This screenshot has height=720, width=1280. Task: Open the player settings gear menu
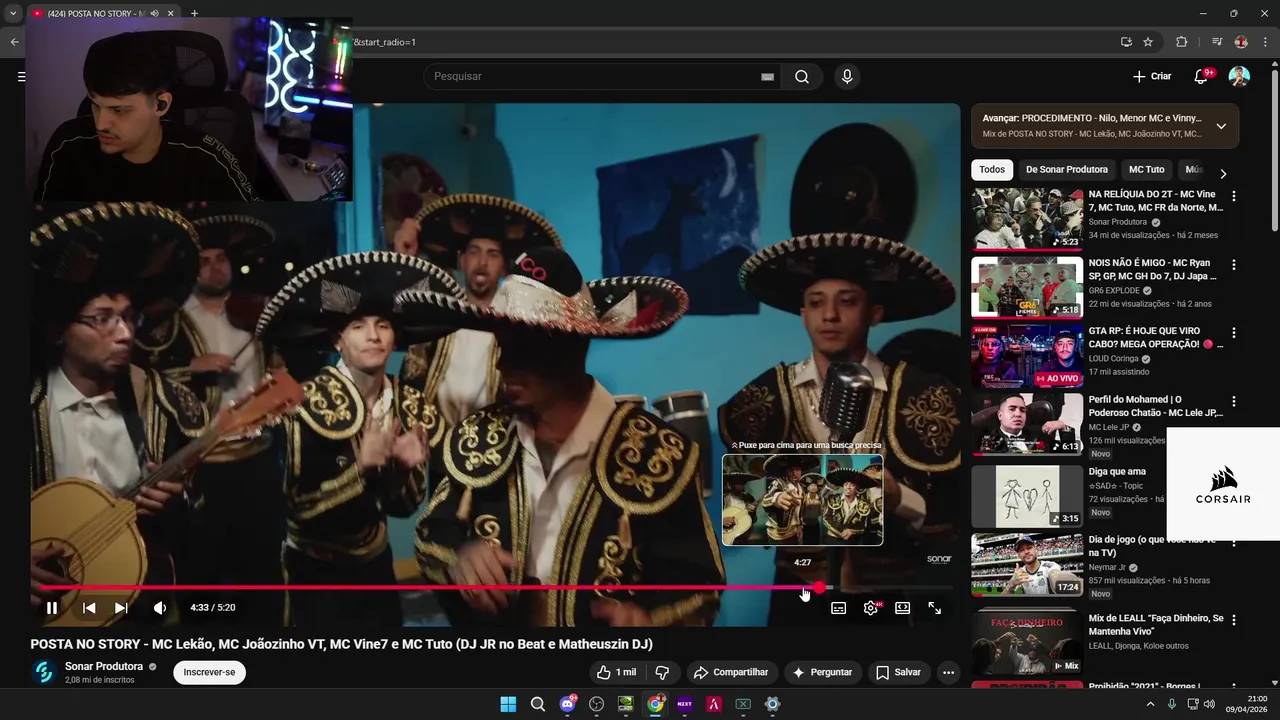pyautogui.click(x=871, y=608)
